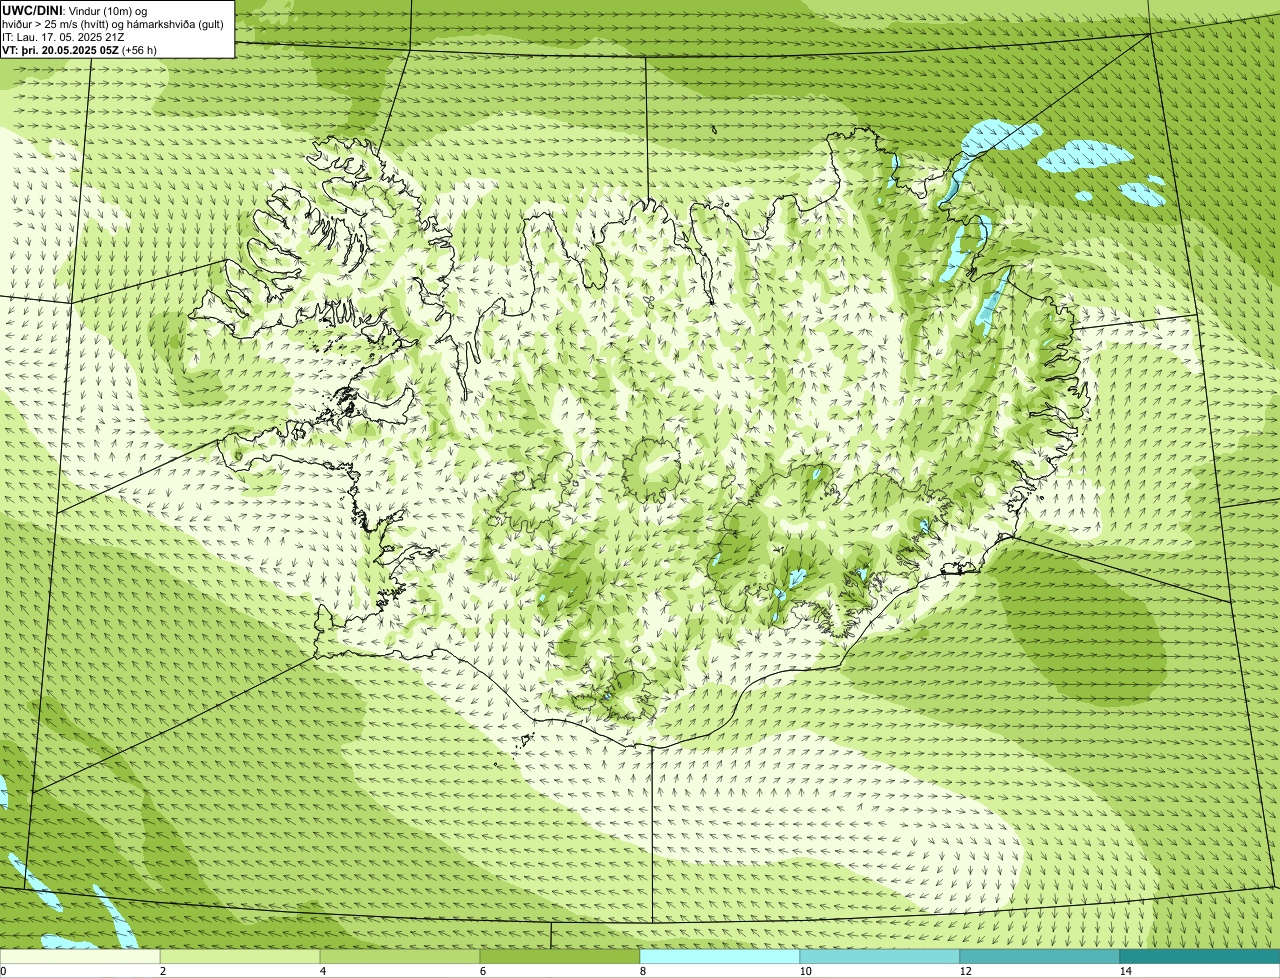Click the dark teal legend band above 14
Viewport: 1280px width, 978px height.
1200,956
